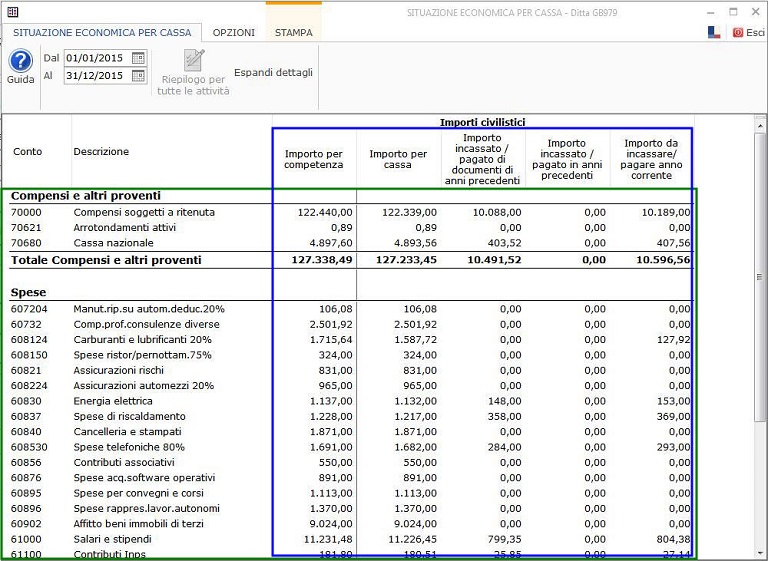768x561 pixels.
Task: Select row Compensi soggetti a ritenuta
Action: (x=350, y=212)
